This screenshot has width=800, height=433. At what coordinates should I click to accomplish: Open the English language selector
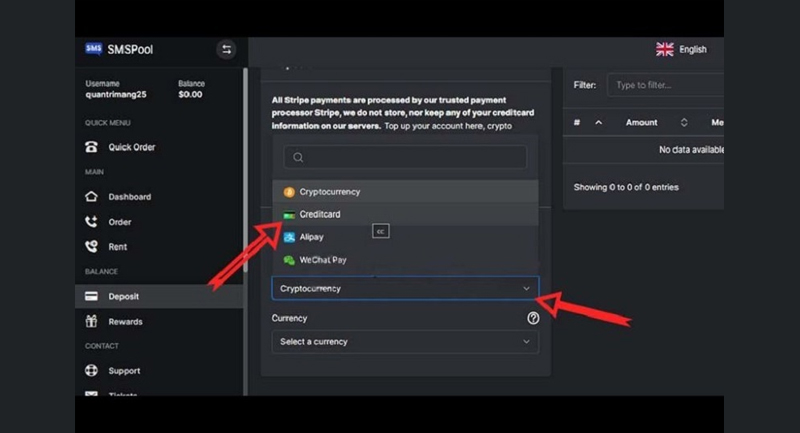coord(681,49)
